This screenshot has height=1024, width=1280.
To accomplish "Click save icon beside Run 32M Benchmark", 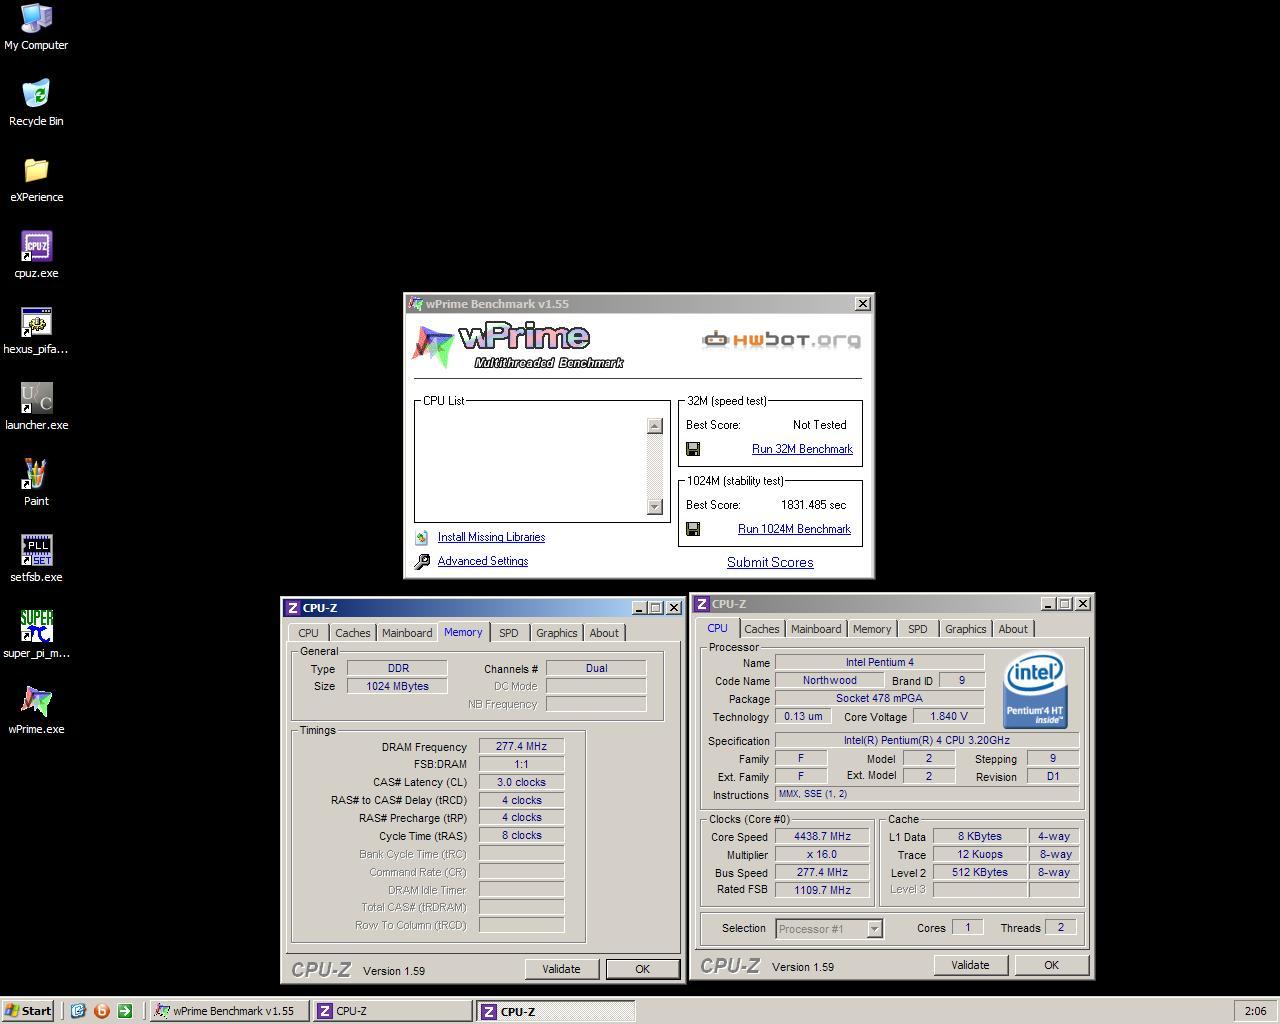I will point(693,449).
